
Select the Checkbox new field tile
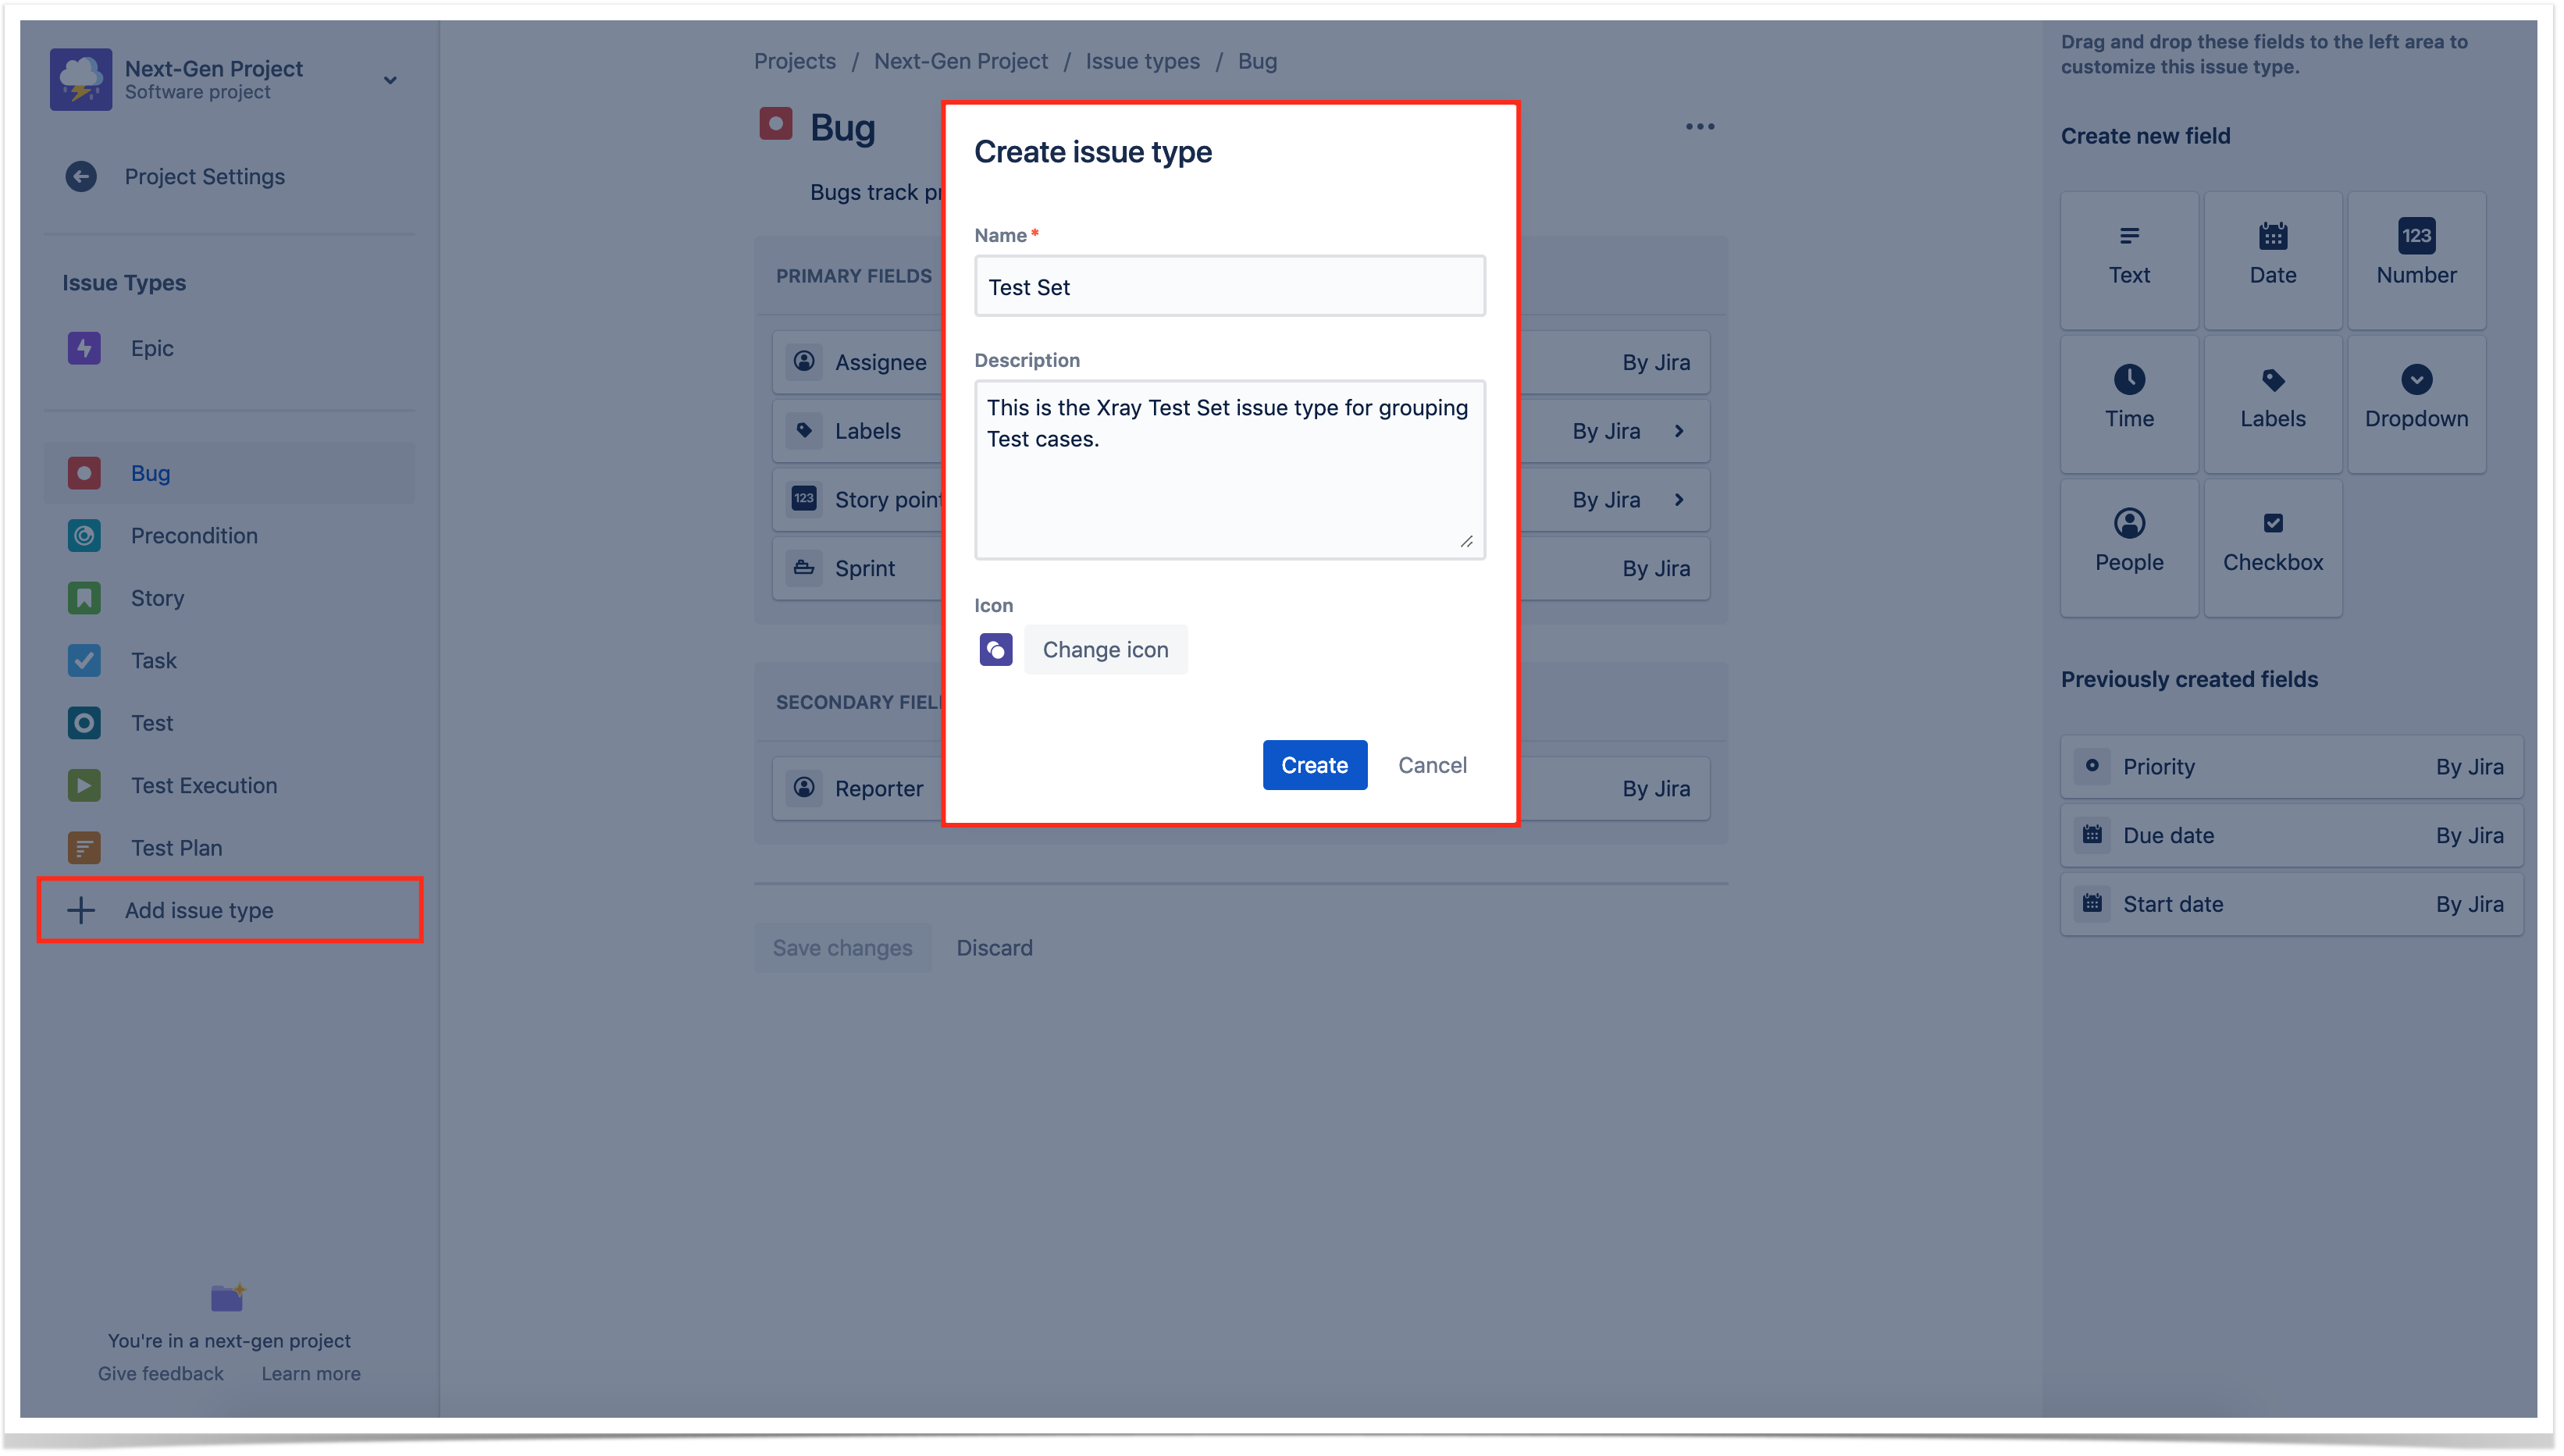[x=2273, y=548]
